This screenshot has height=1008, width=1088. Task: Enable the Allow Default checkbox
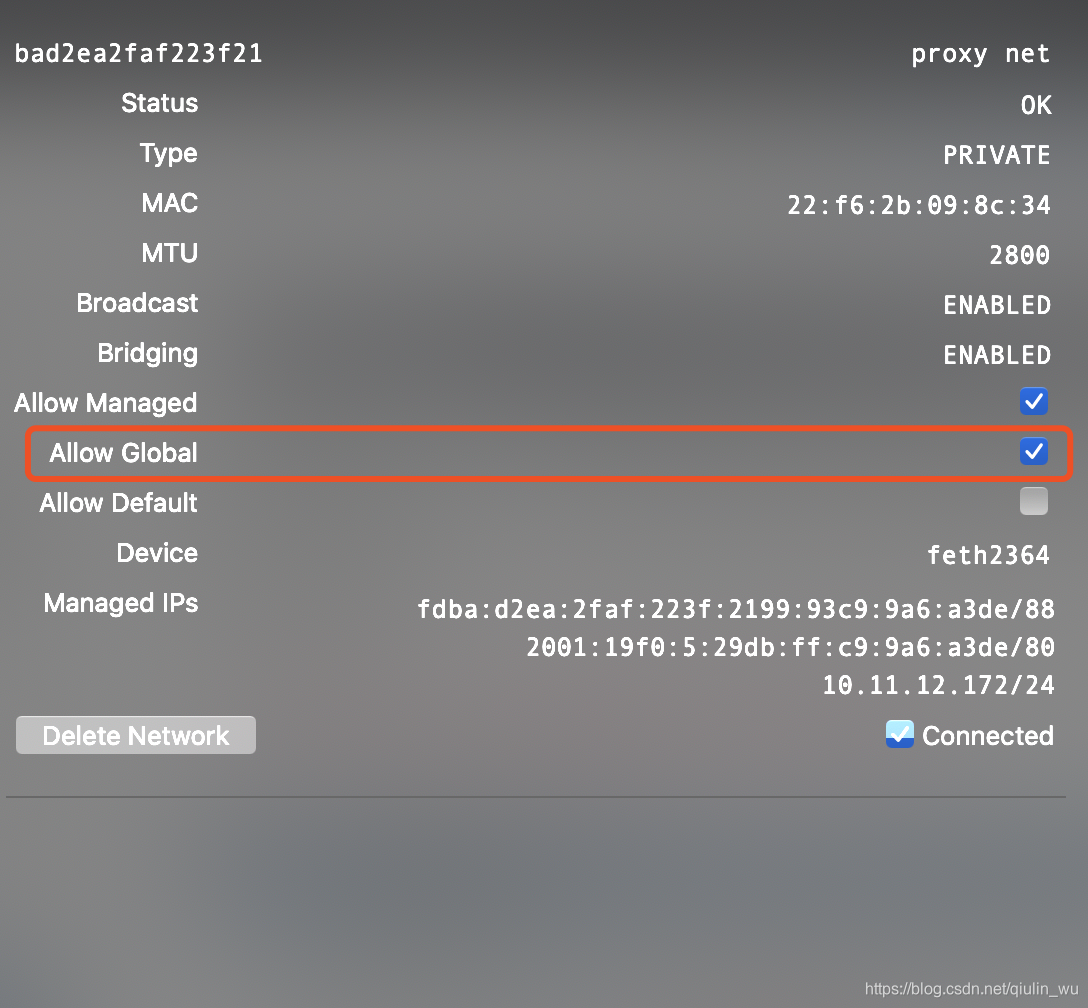pos(1033,502)
